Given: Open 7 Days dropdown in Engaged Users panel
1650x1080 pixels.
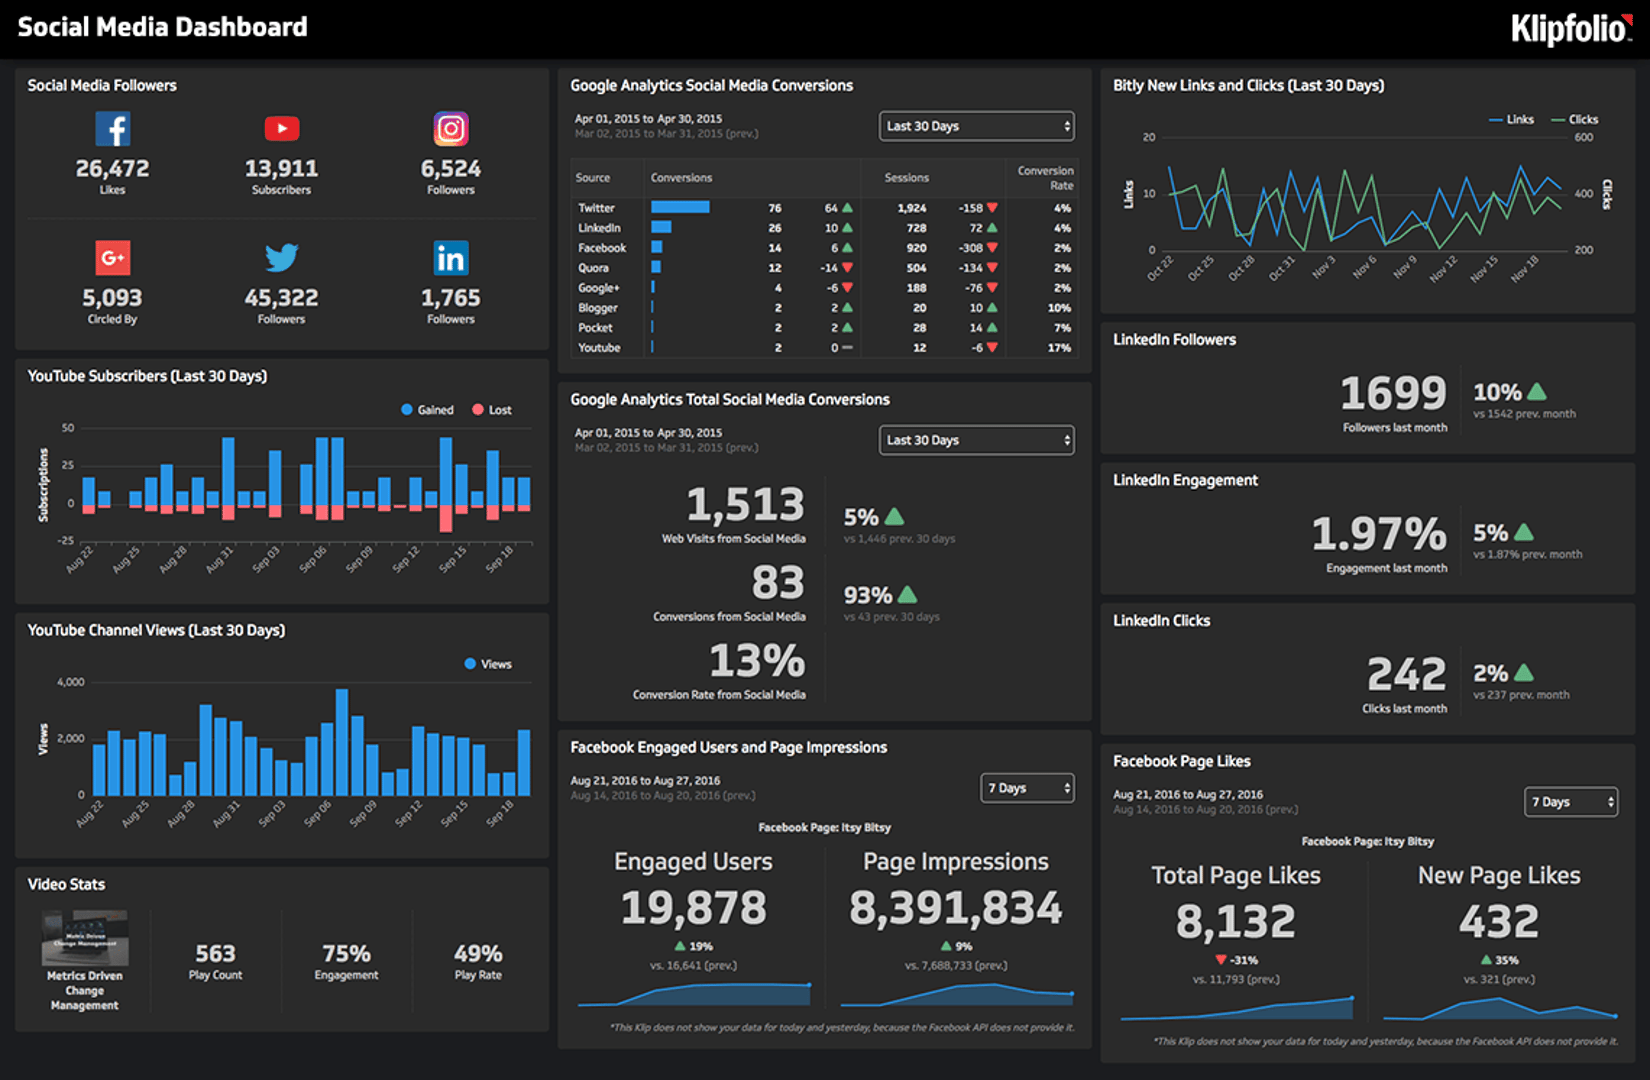Looking at the screenshot, I should click(x=1028, y=788).
